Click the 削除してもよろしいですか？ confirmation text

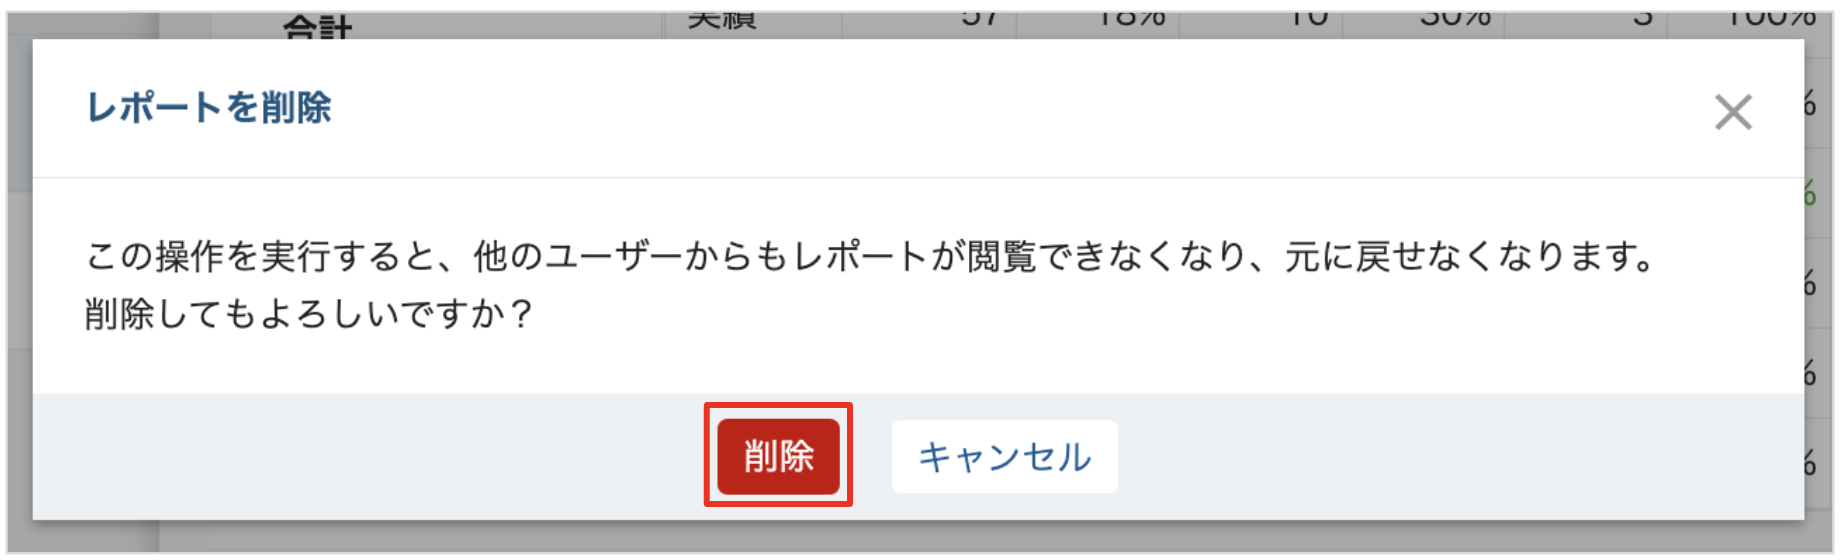(310, 314)
